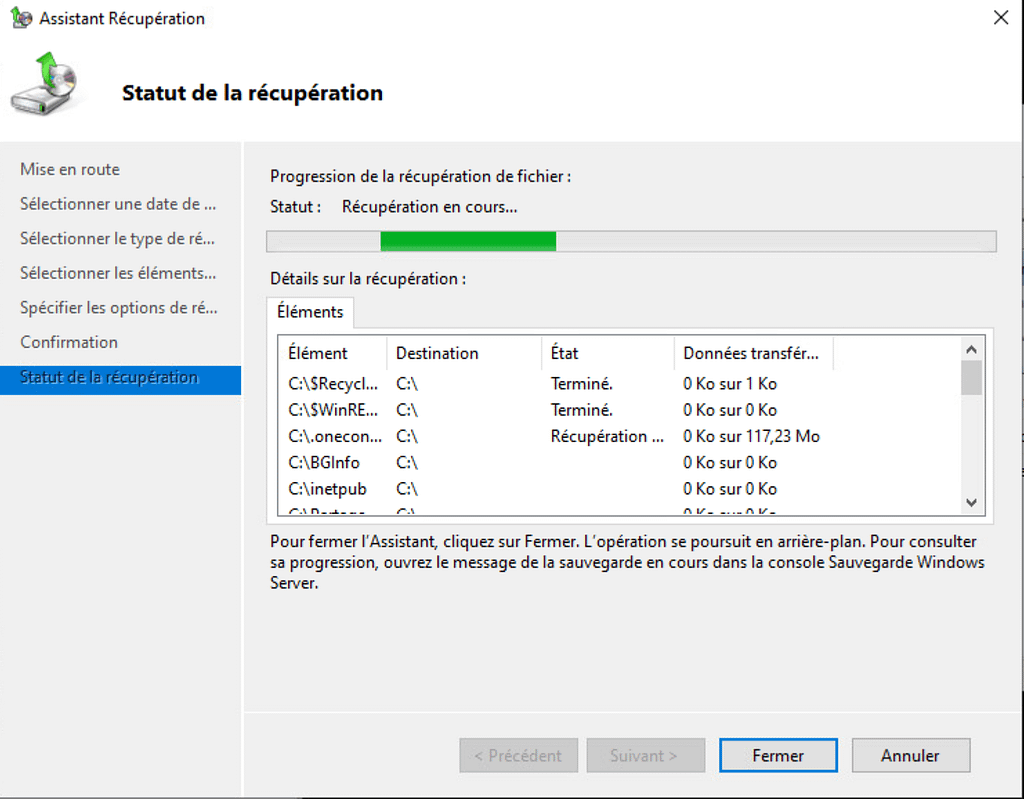Select the highlighted Statut de la récupération step
Viewport: 1024px width, 799px height.
109,378
